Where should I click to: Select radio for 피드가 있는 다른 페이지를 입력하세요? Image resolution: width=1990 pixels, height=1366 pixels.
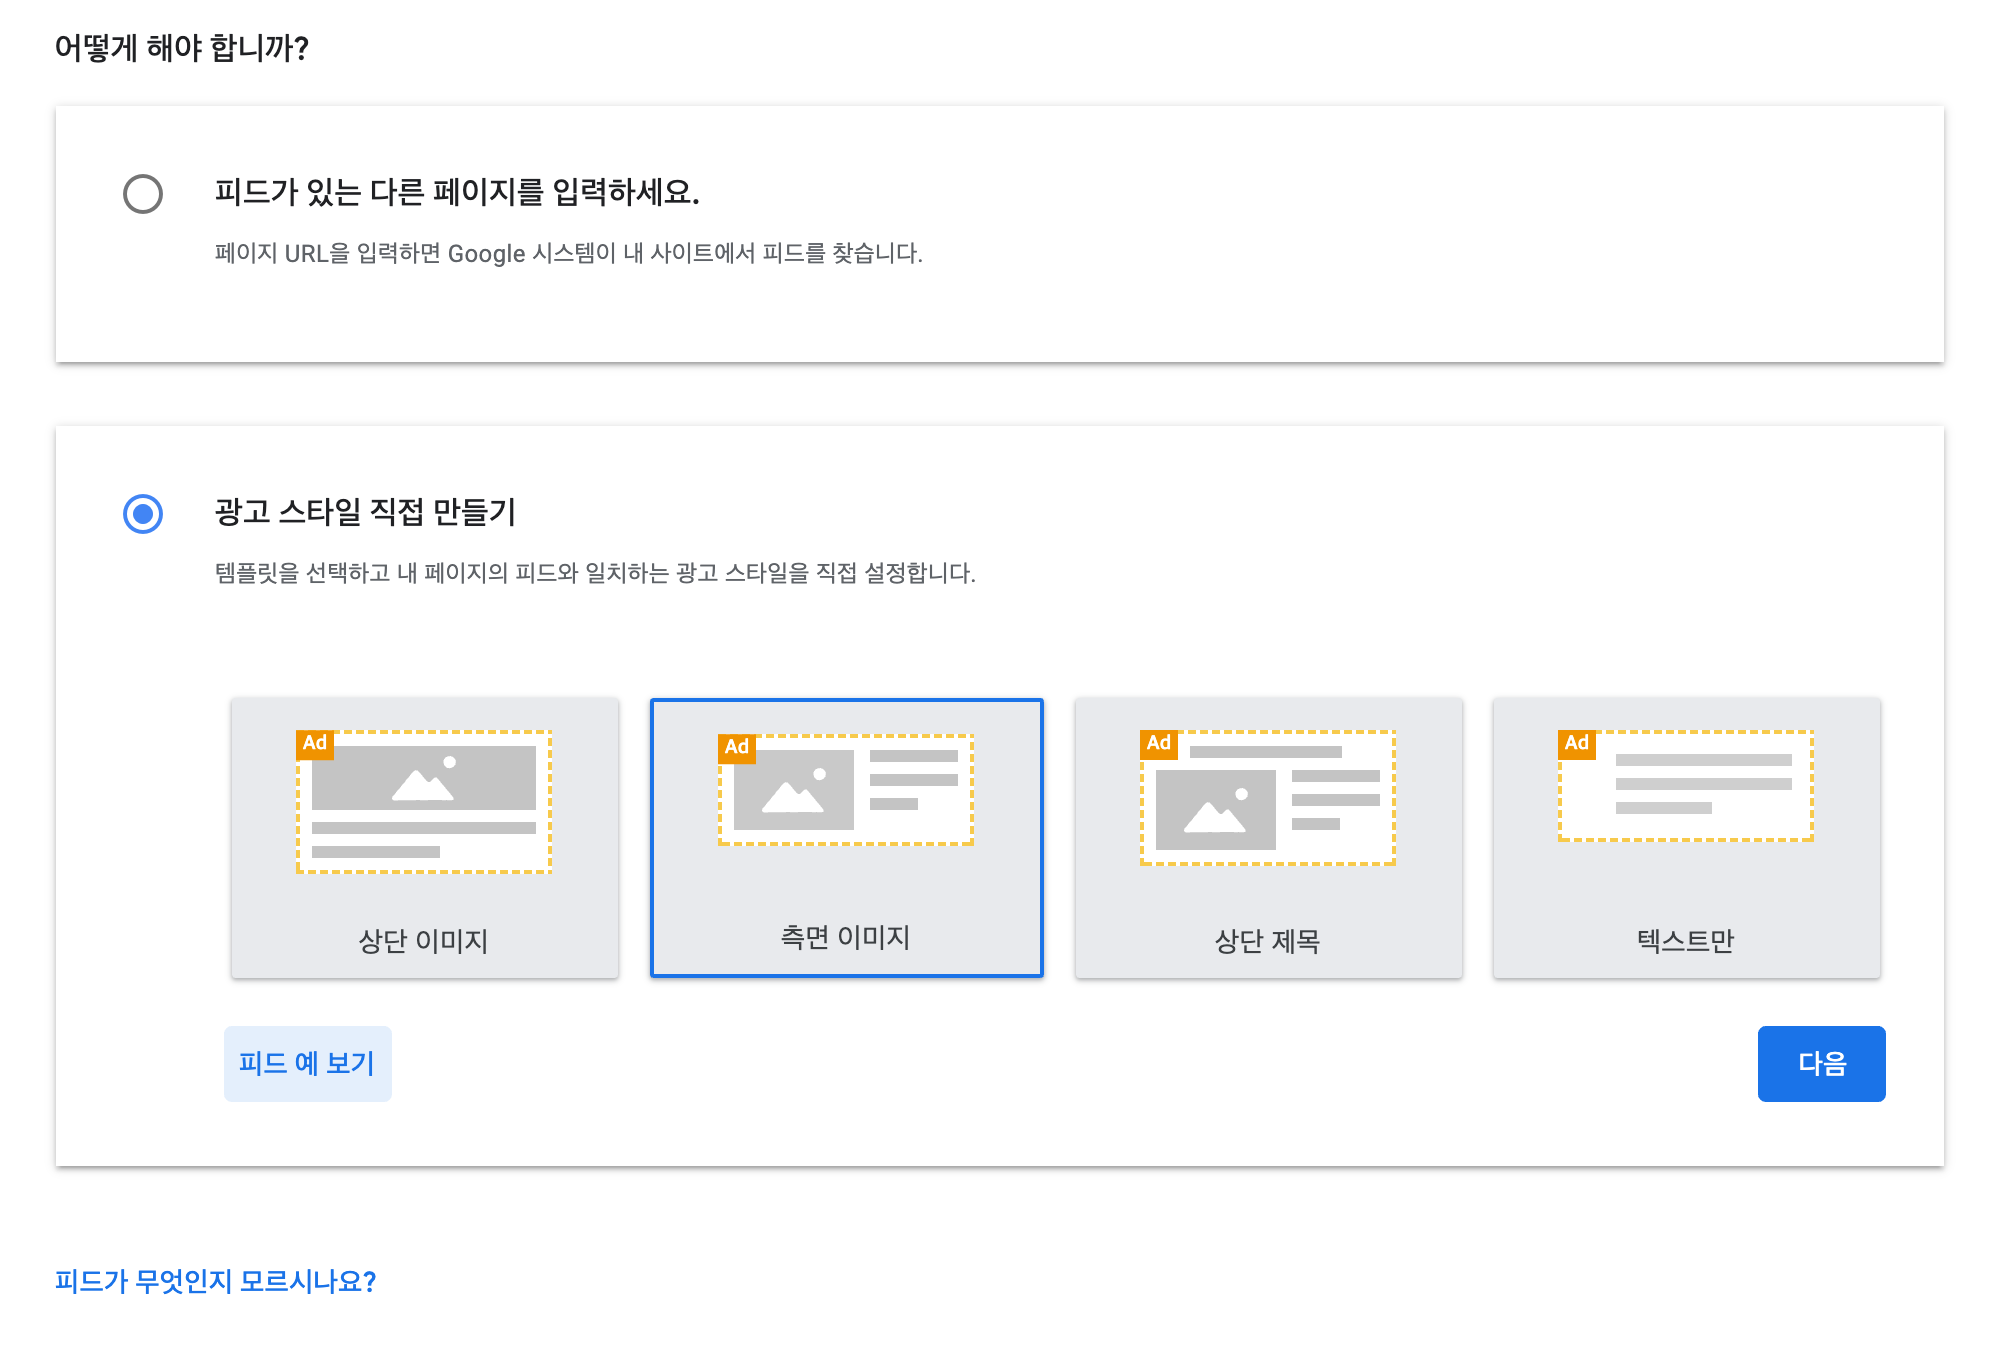143,194
